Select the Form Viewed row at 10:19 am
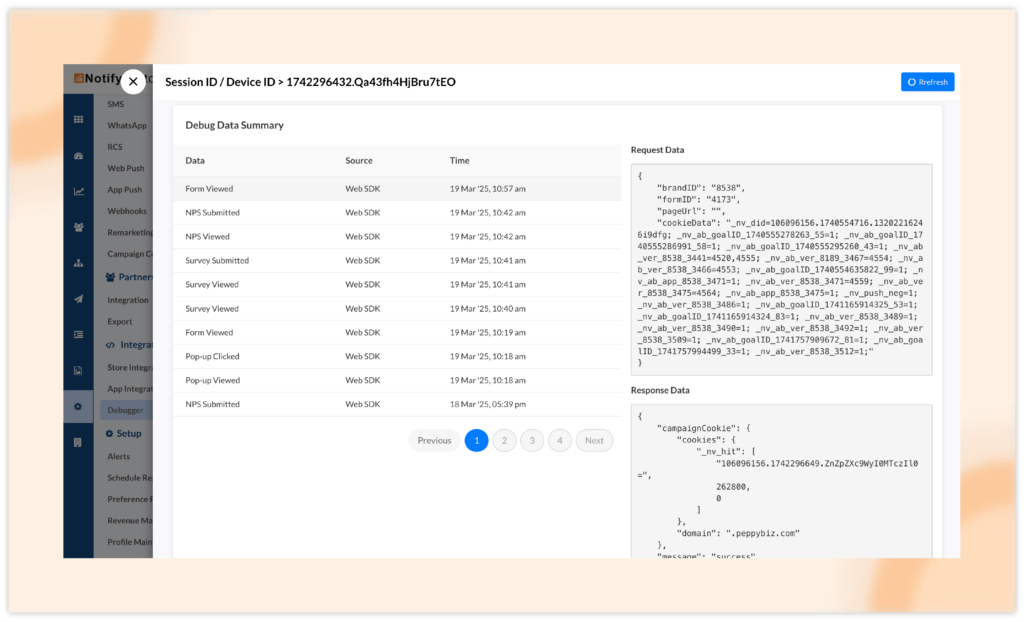The width and height of the screenshot is (1024, 622). [397, 333]
